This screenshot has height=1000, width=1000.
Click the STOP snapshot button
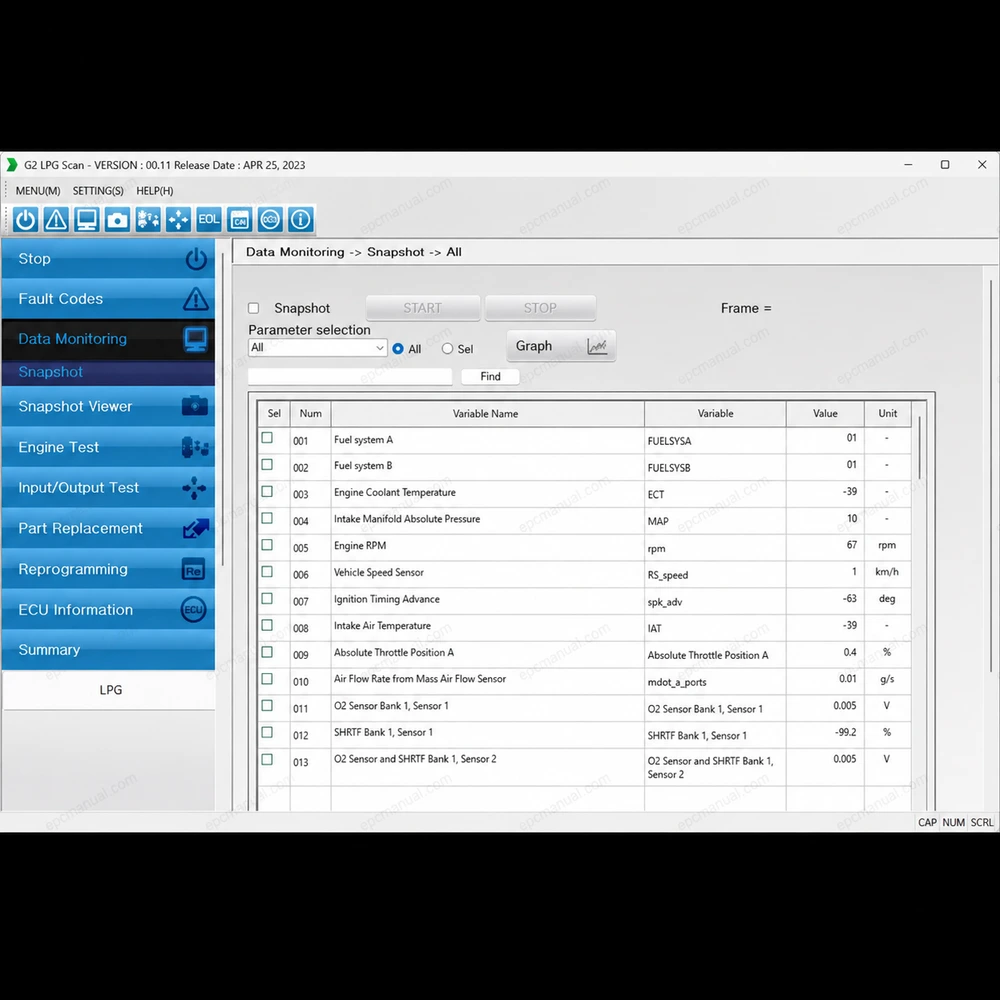point(540,309)
